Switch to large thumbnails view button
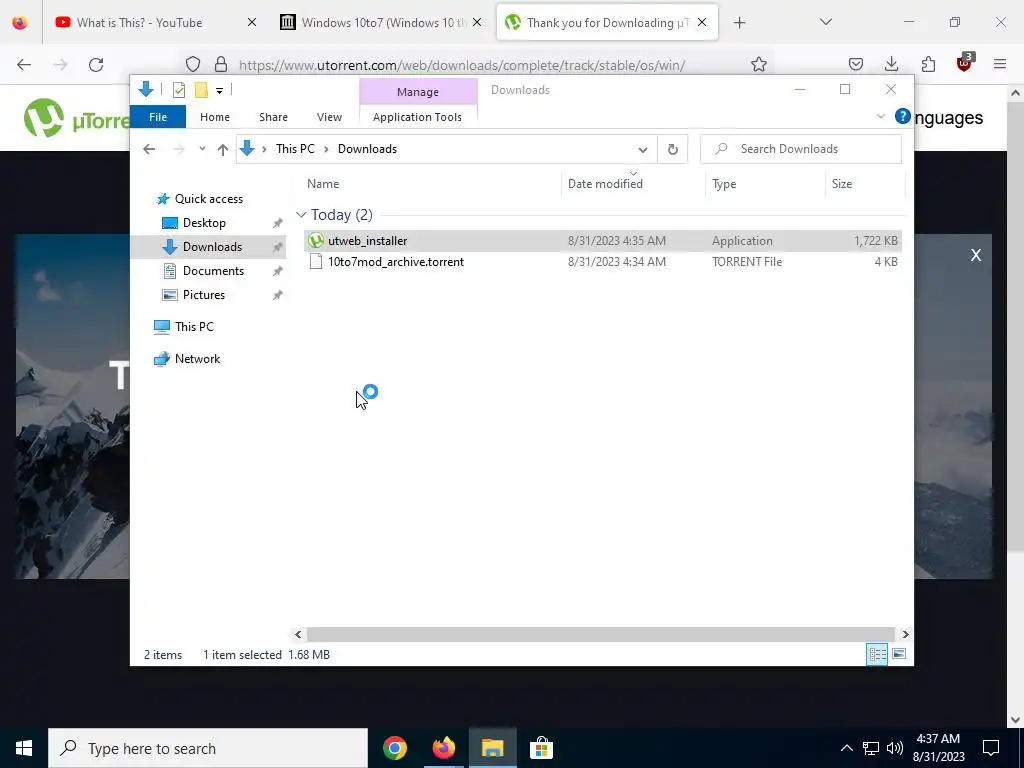The image size is (1024, 768). click(x=899, y=654)
